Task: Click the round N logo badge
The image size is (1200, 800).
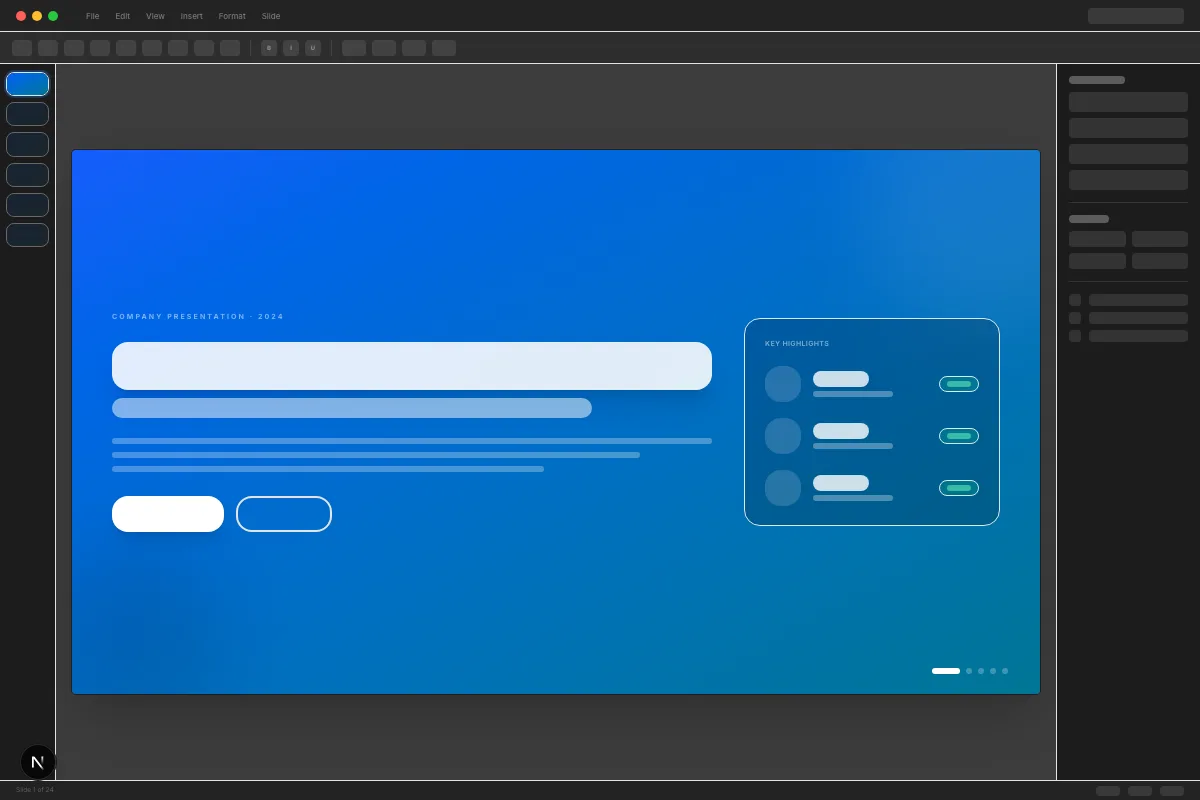Action: [38, 762]
